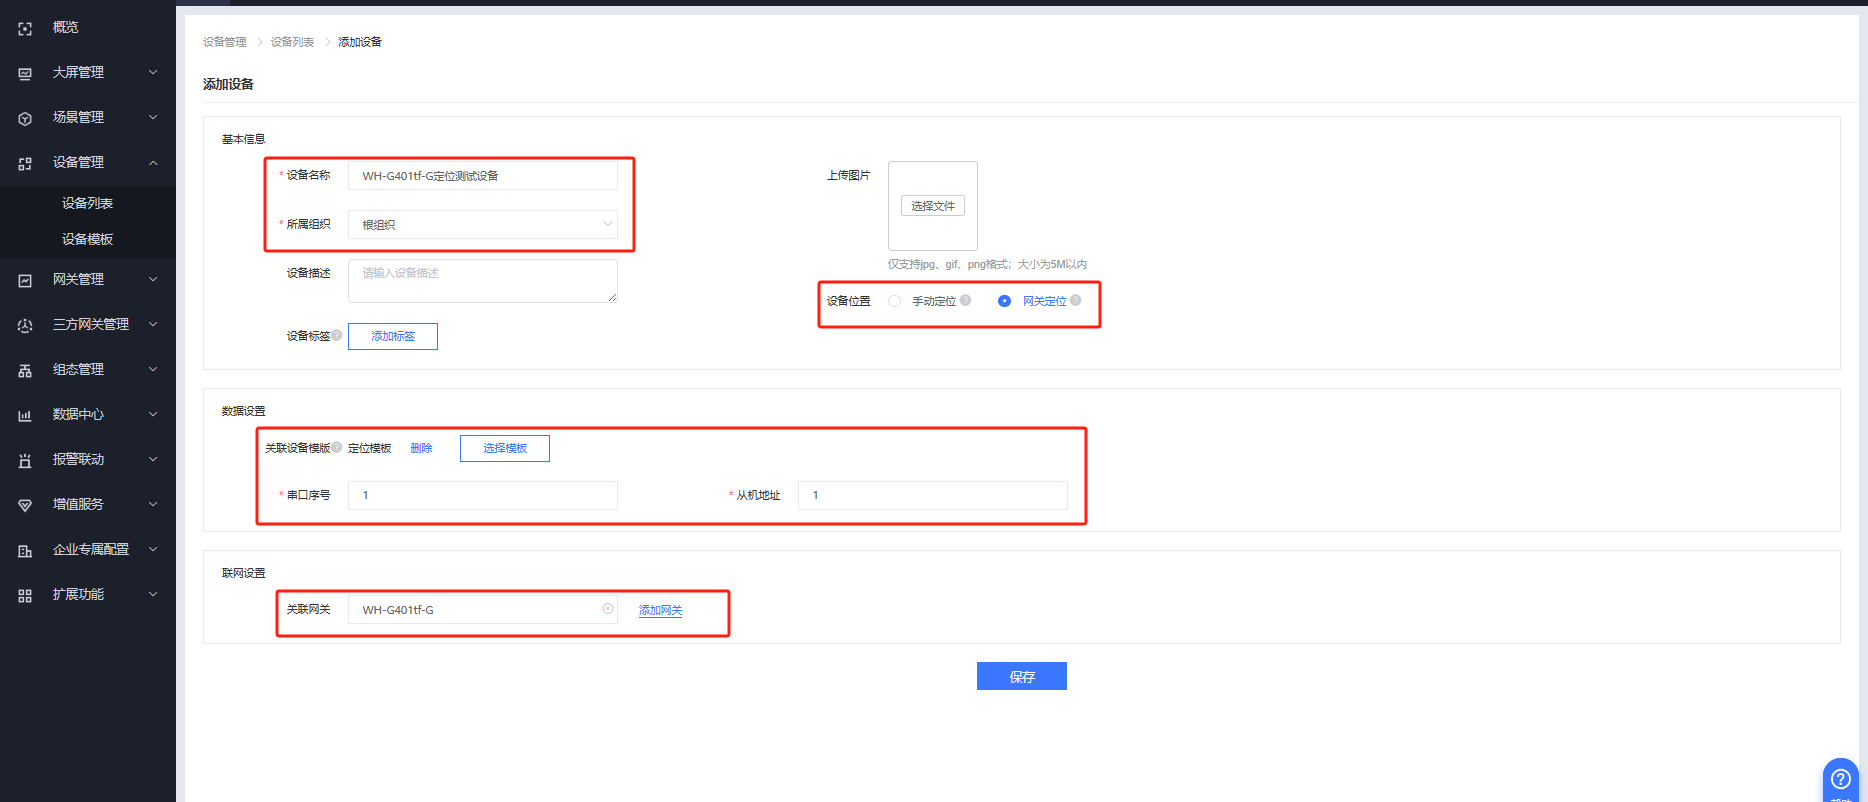Click the 企业专属配置 menu label

91,549
